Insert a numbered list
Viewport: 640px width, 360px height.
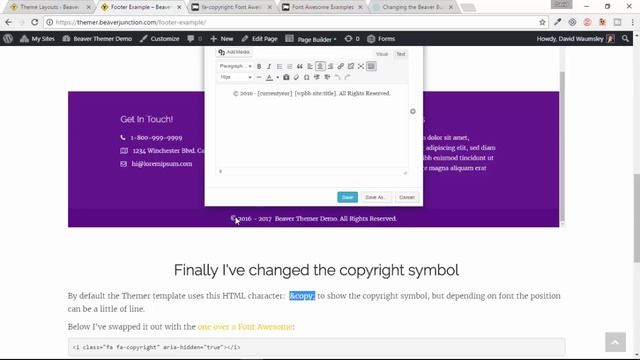[289, 66]
